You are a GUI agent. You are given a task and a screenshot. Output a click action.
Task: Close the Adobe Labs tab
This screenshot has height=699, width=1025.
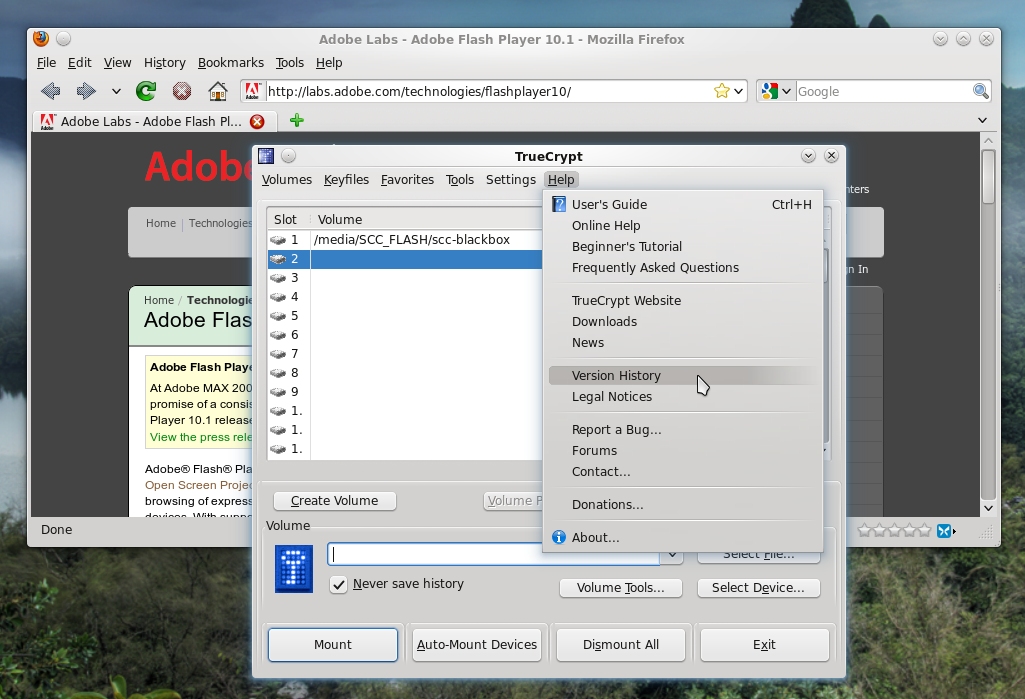258,122
